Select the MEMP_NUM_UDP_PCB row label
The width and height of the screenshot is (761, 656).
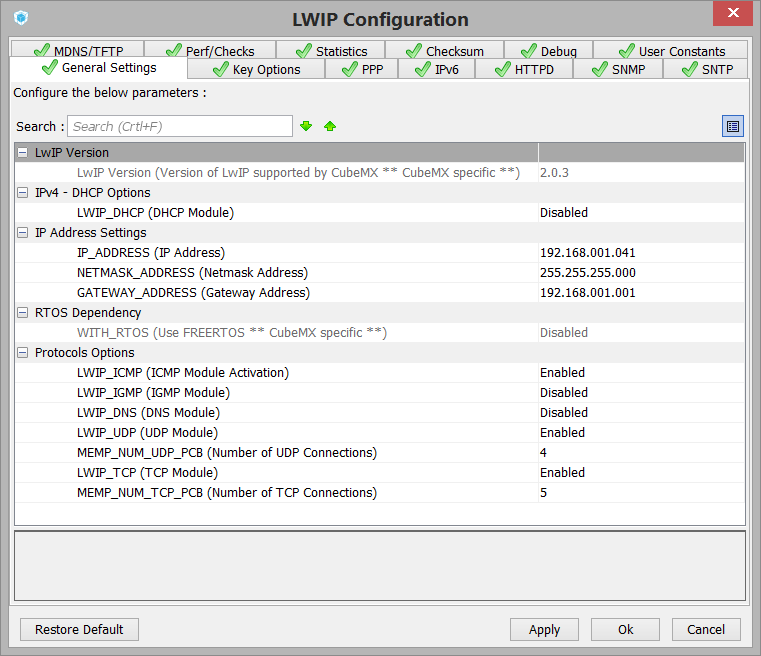coord(227,453)
